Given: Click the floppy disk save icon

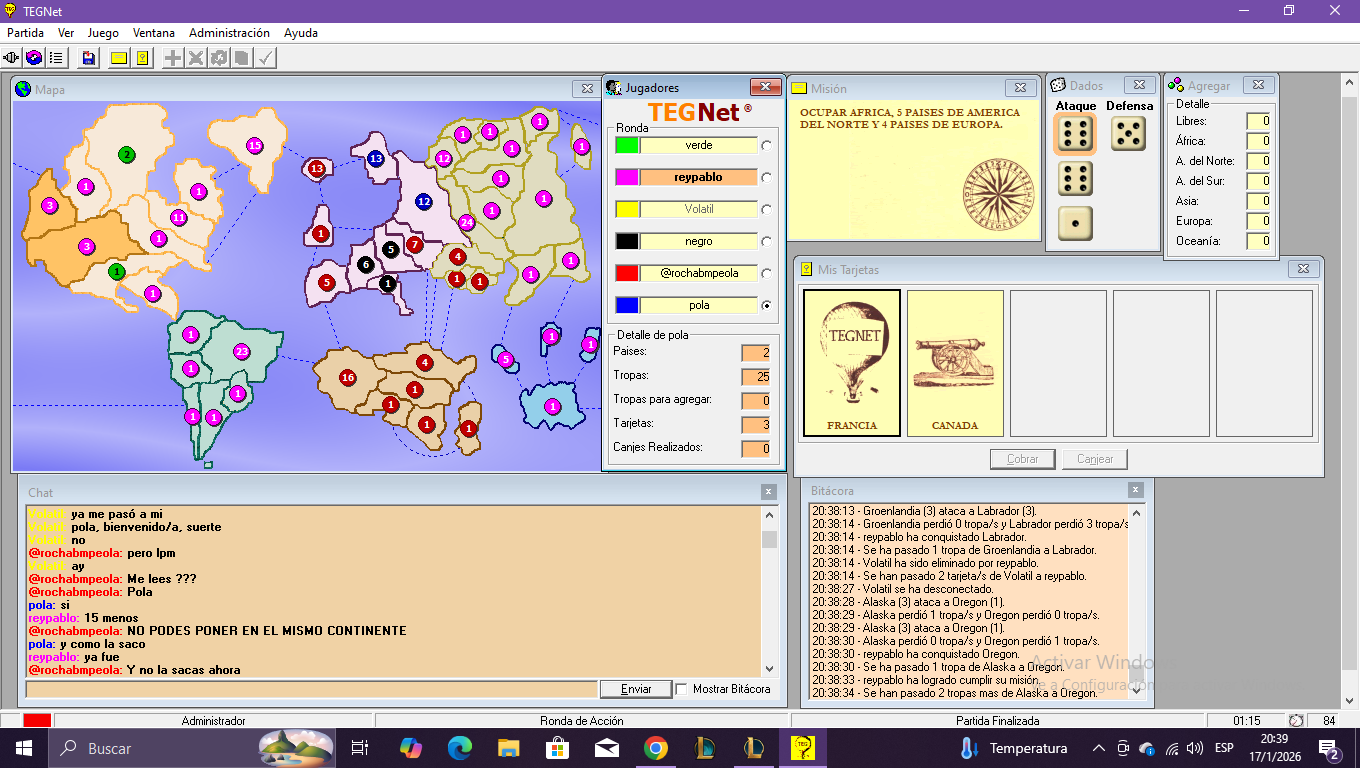Looking at the screenshot, I should 89,58.
